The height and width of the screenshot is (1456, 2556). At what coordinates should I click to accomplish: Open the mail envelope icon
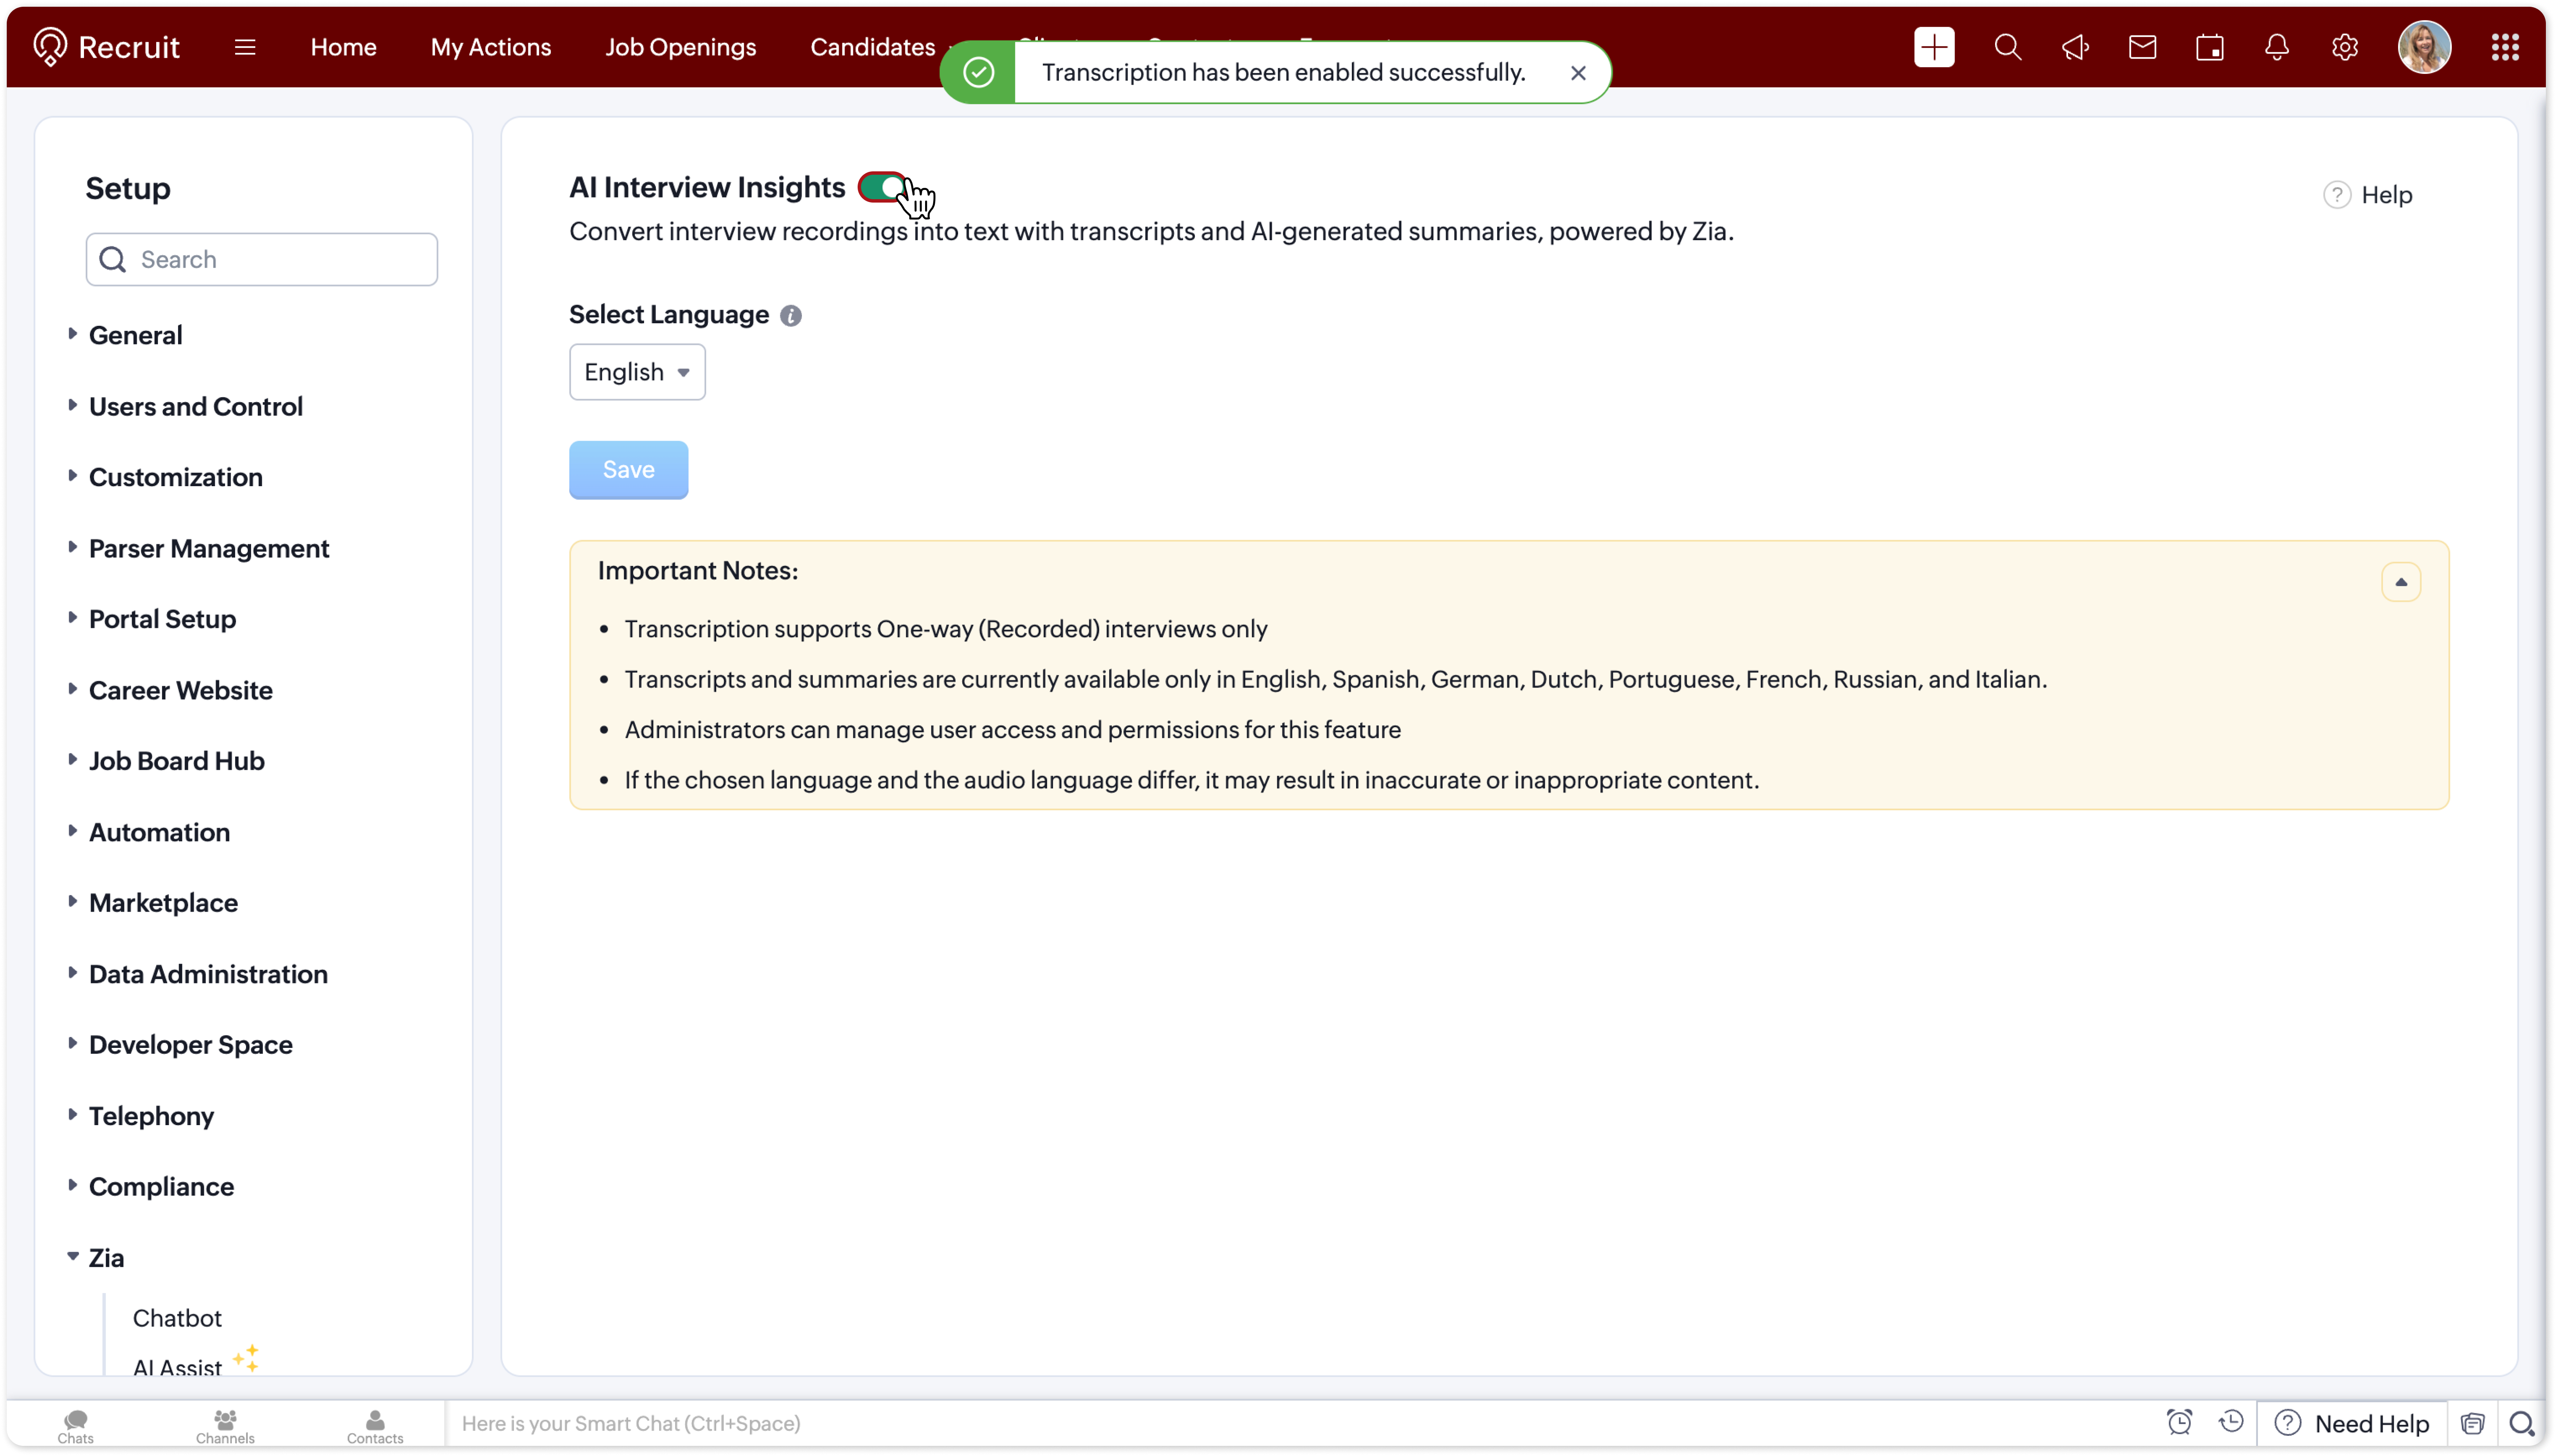(x=2142, y=47)
